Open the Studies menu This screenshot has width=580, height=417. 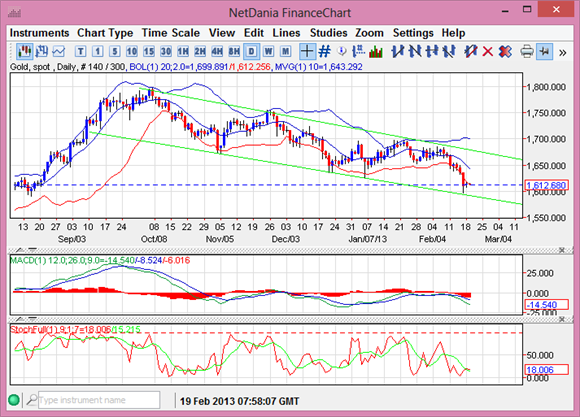tap(328, 33)
